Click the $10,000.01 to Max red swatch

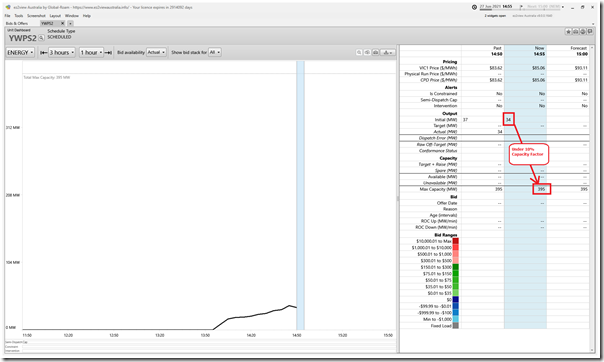(455, 241)
